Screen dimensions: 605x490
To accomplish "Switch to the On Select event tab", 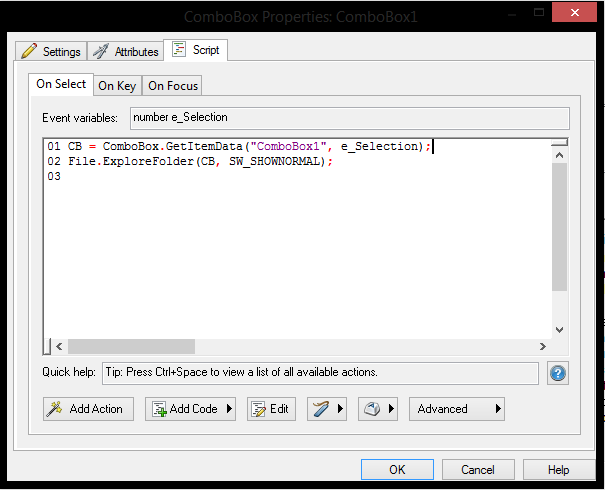I will (61, 84).
